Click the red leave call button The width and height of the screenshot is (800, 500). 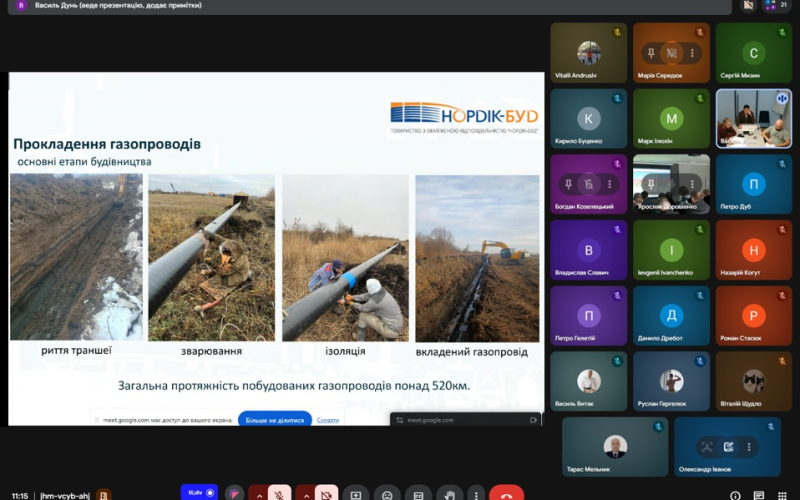click(x=506, y=494)
